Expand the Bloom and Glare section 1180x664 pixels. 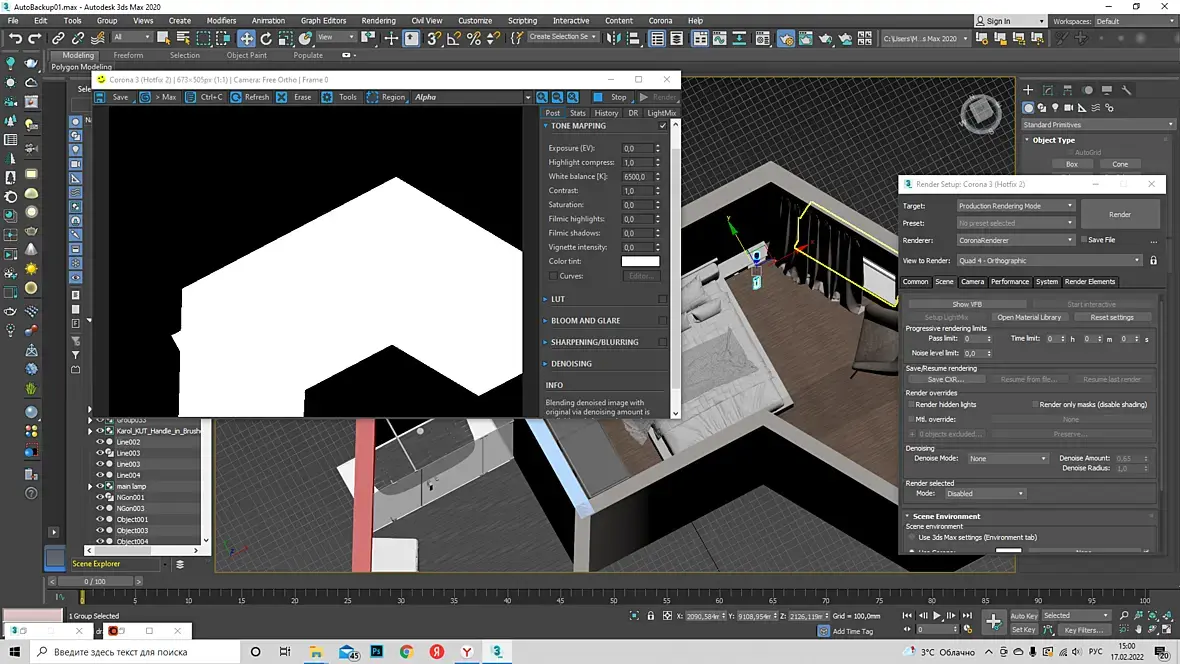[585, 321]
